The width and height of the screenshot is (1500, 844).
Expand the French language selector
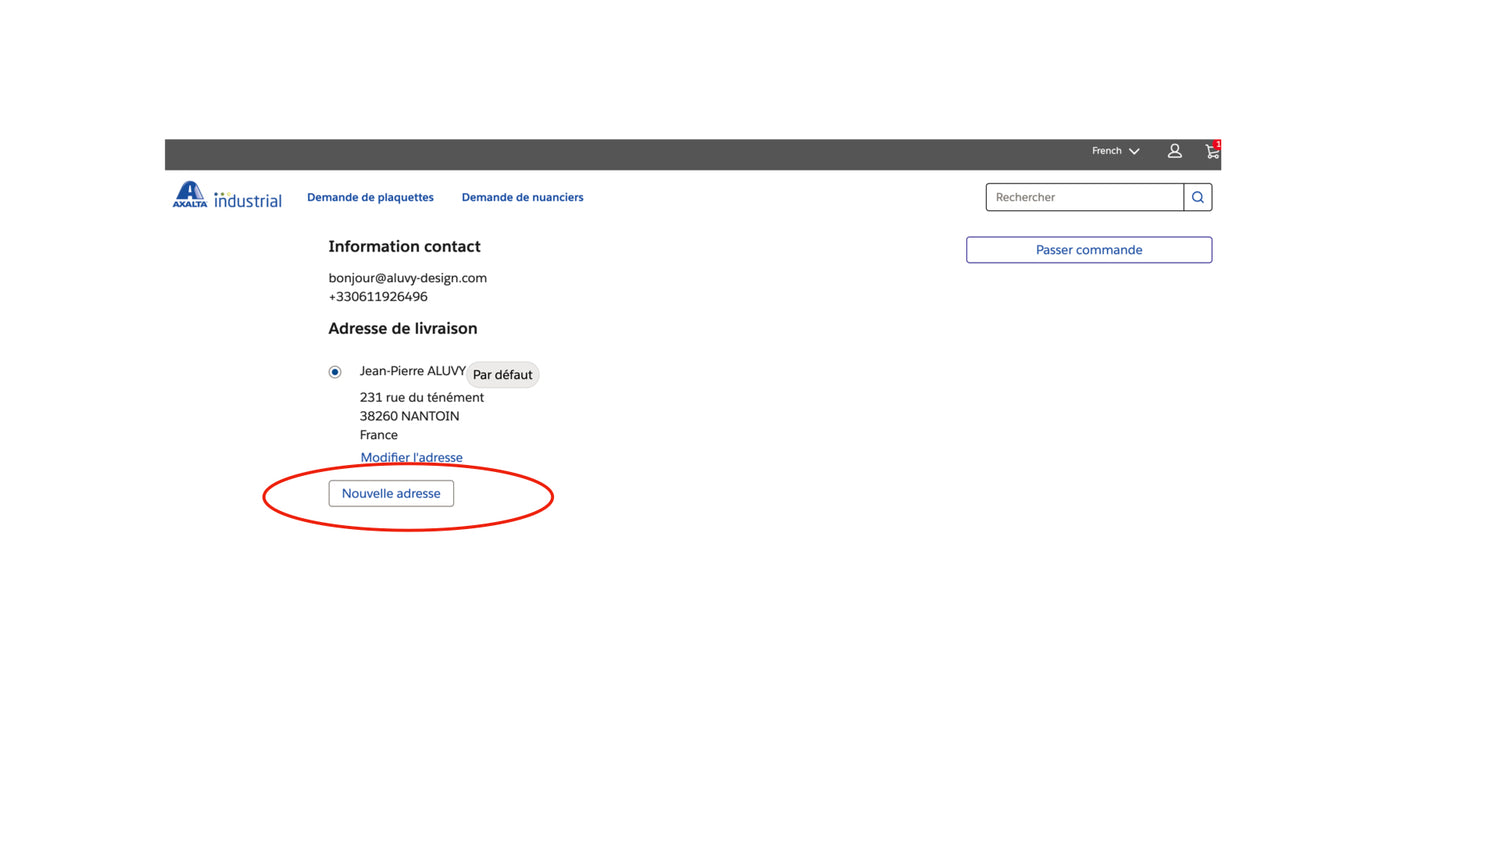[x=1115, y=151]
